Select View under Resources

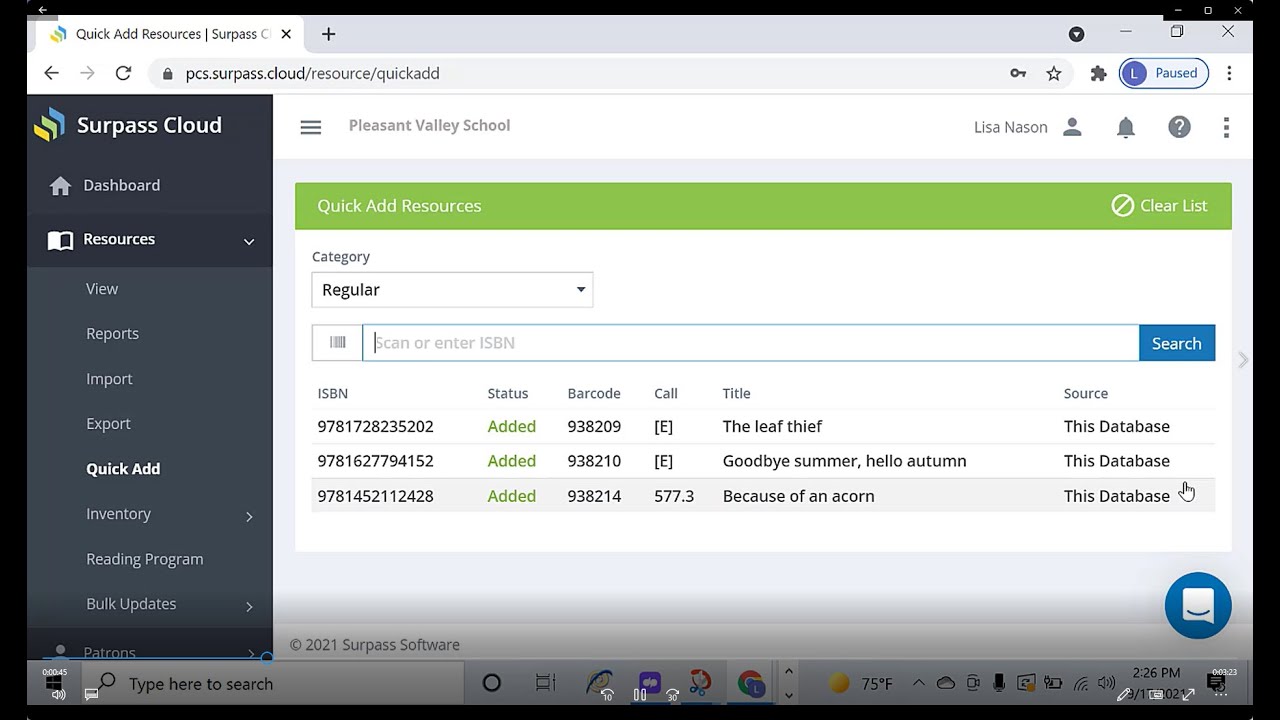102,288
